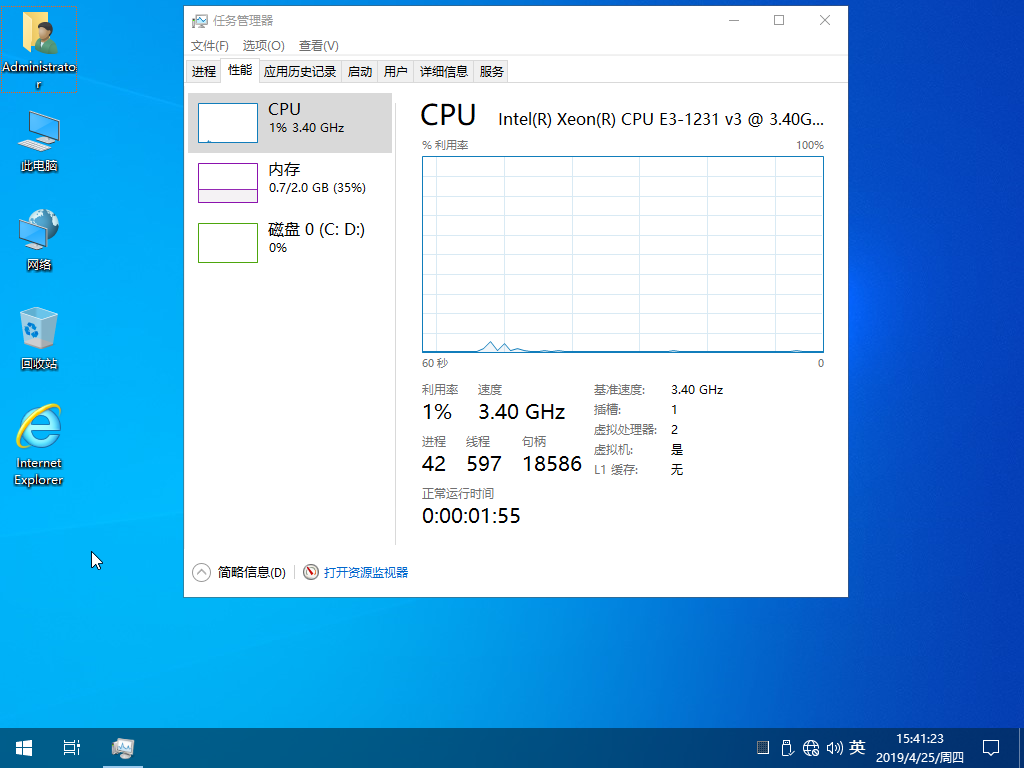This screenshot has width=1024, height=768.
Task: Select the 磁盘 0 mini graph thumbnail
Action: coord(228,243)
